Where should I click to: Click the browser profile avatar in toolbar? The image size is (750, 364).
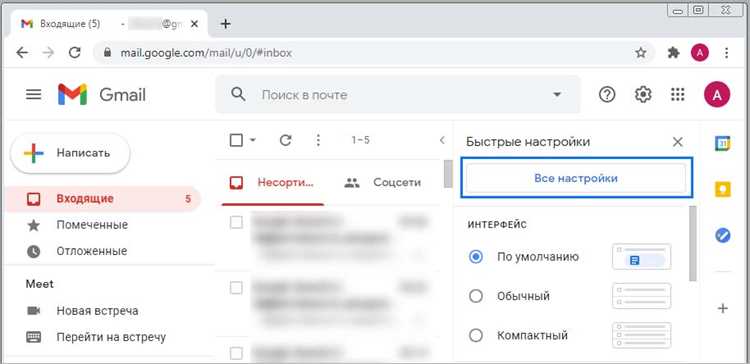coord(700,53)
